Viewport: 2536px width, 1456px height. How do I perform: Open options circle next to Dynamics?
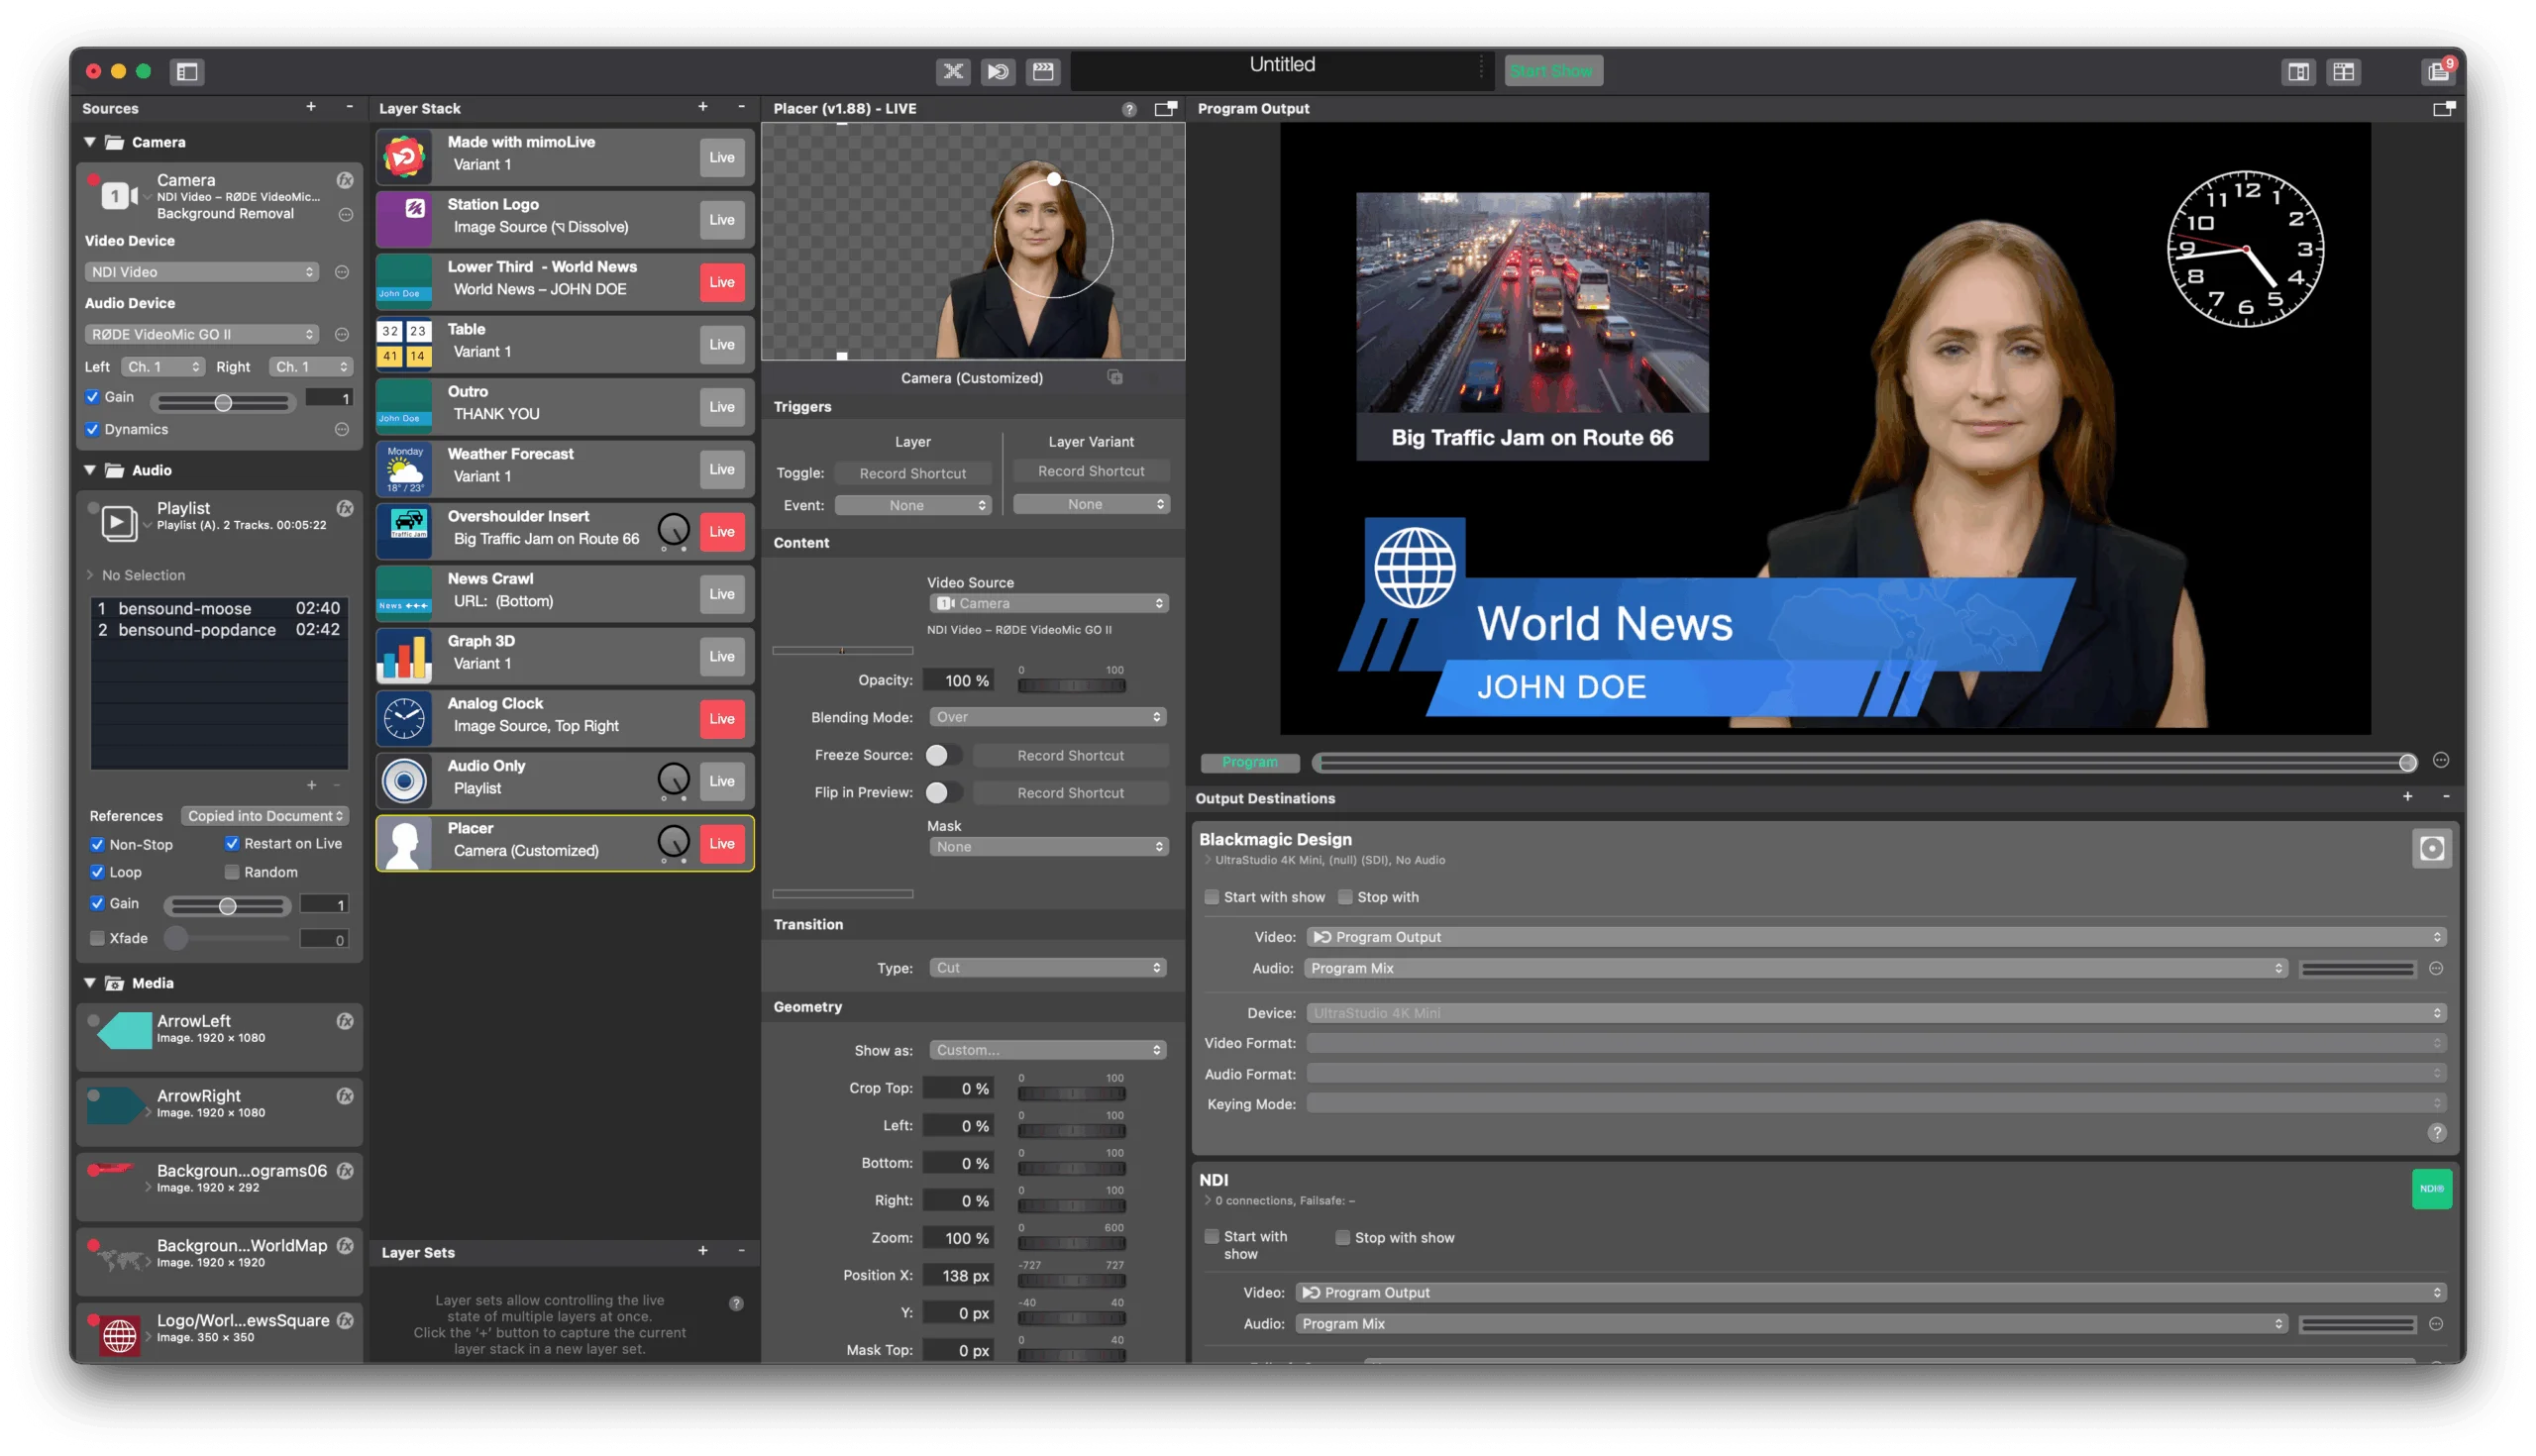click(x=342, y=429)
